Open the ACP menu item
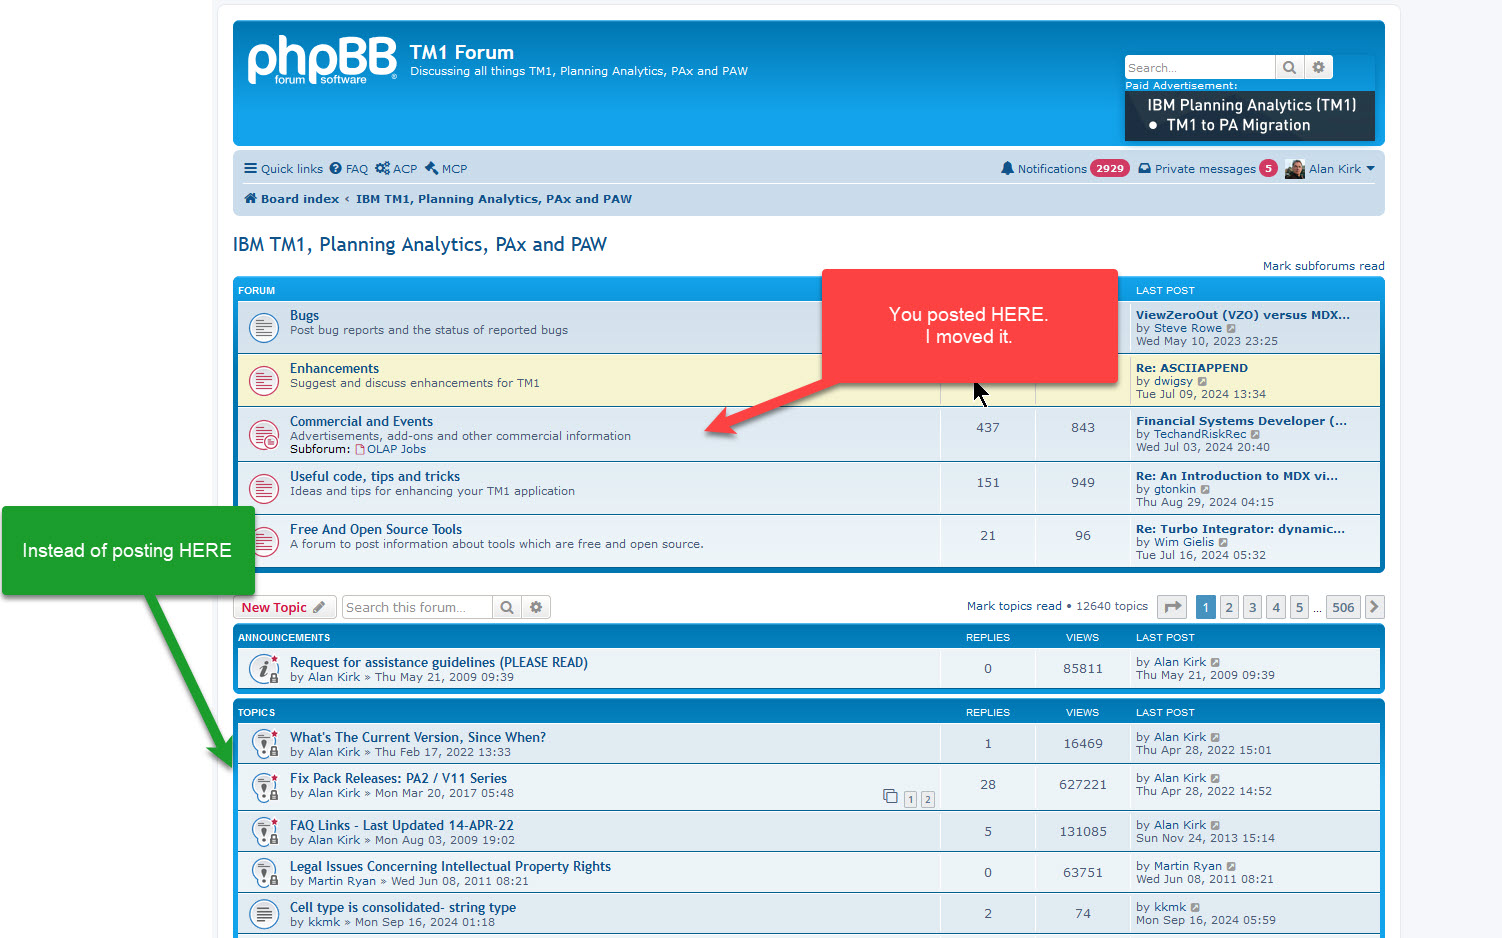Image resolution: width=1502 pixels, height=938 pixels. click(397, 169)
